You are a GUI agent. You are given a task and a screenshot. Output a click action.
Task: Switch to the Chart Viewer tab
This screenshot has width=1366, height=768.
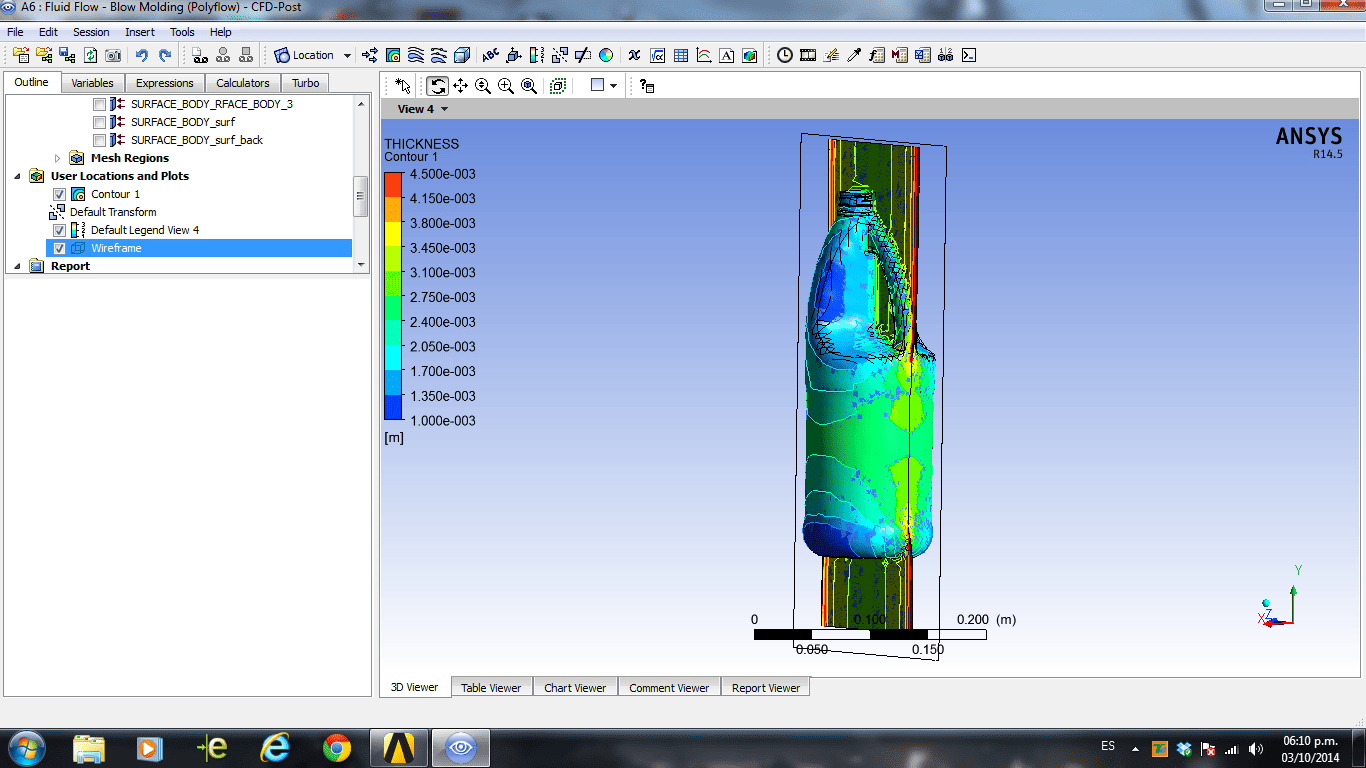(x=575, y=687)
